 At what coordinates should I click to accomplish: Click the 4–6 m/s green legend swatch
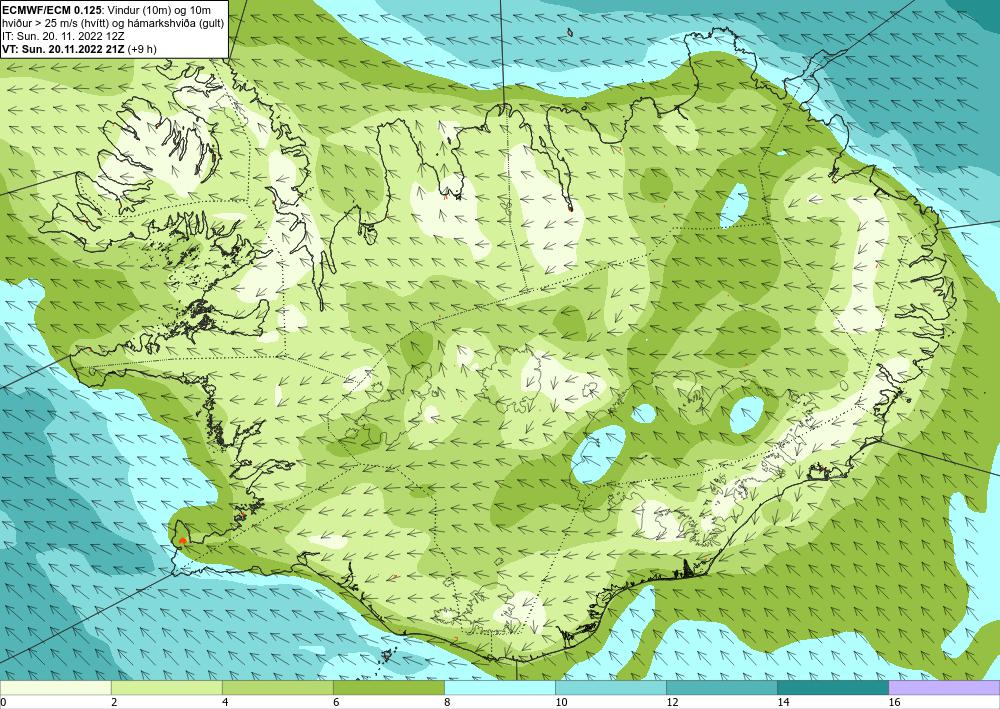tap(277, 688)
